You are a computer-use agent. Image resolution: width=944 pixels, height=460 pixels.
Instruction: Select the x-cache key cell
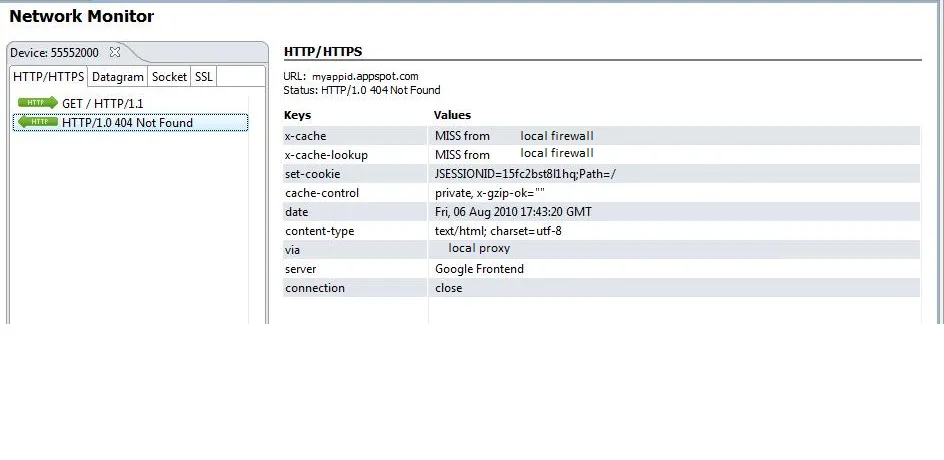(355, 136)
